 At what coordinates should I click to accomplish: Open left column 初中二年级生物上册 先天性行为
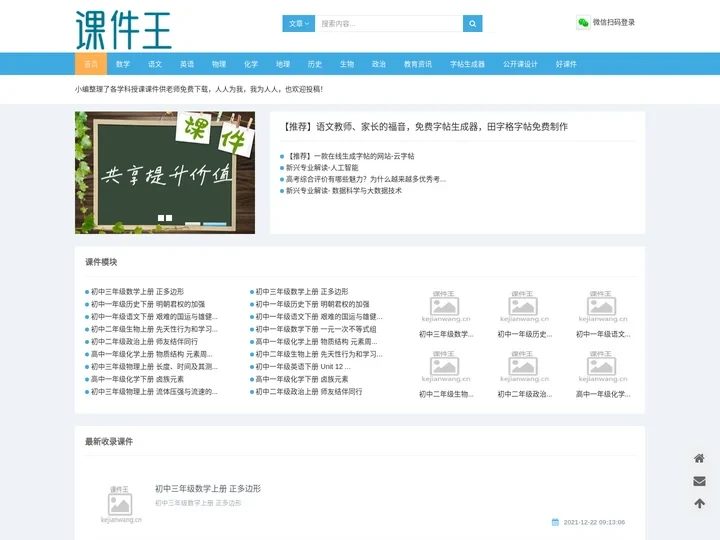(154, 329)
